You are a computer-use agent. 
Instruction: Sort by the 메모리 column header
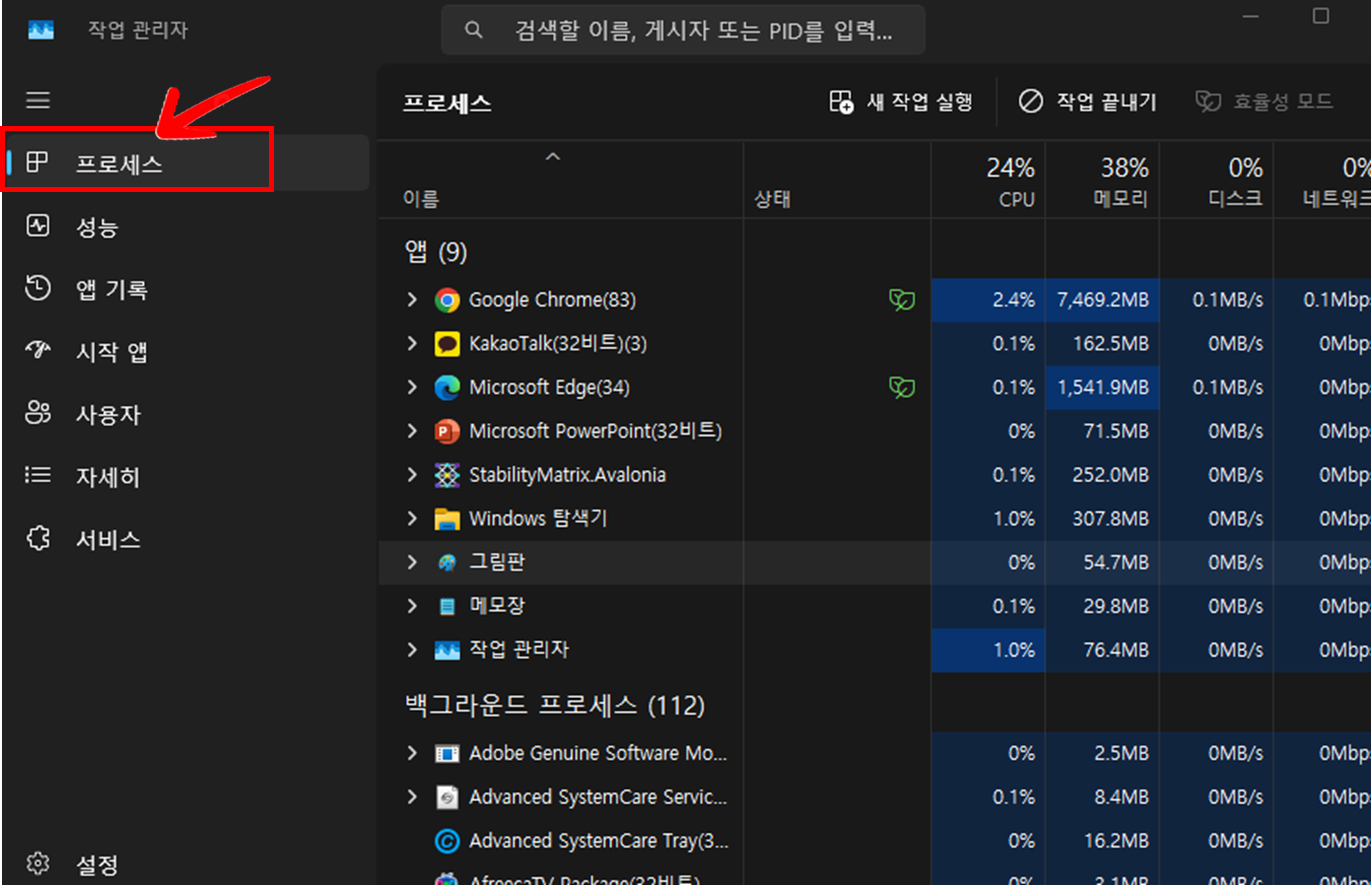pos(1103,180)
